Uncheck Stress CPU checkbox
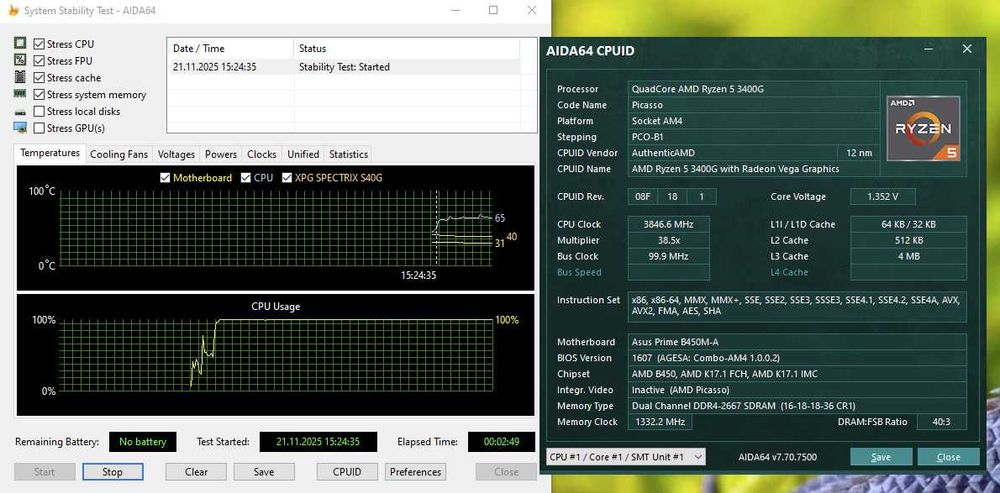The width and height of the screenshot is (1000, 493). (x=39, y=44)
